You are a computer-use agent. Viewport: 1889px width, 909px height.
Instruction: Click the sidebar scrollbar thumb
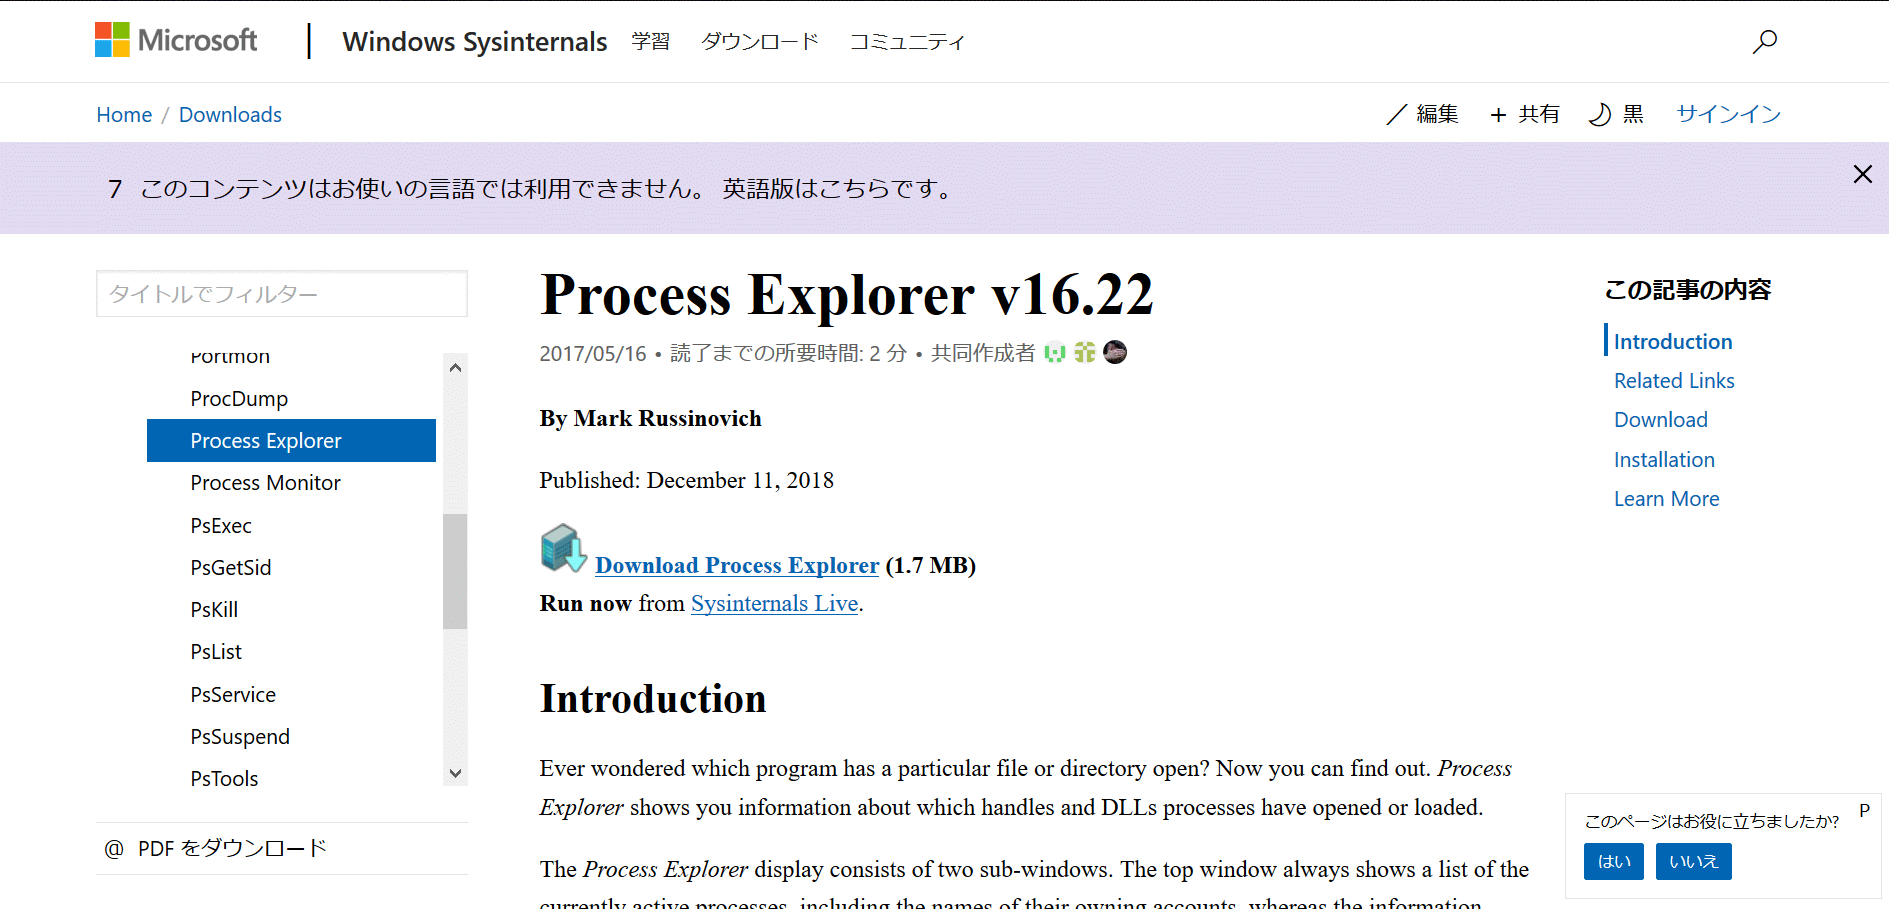pos(455,571)
